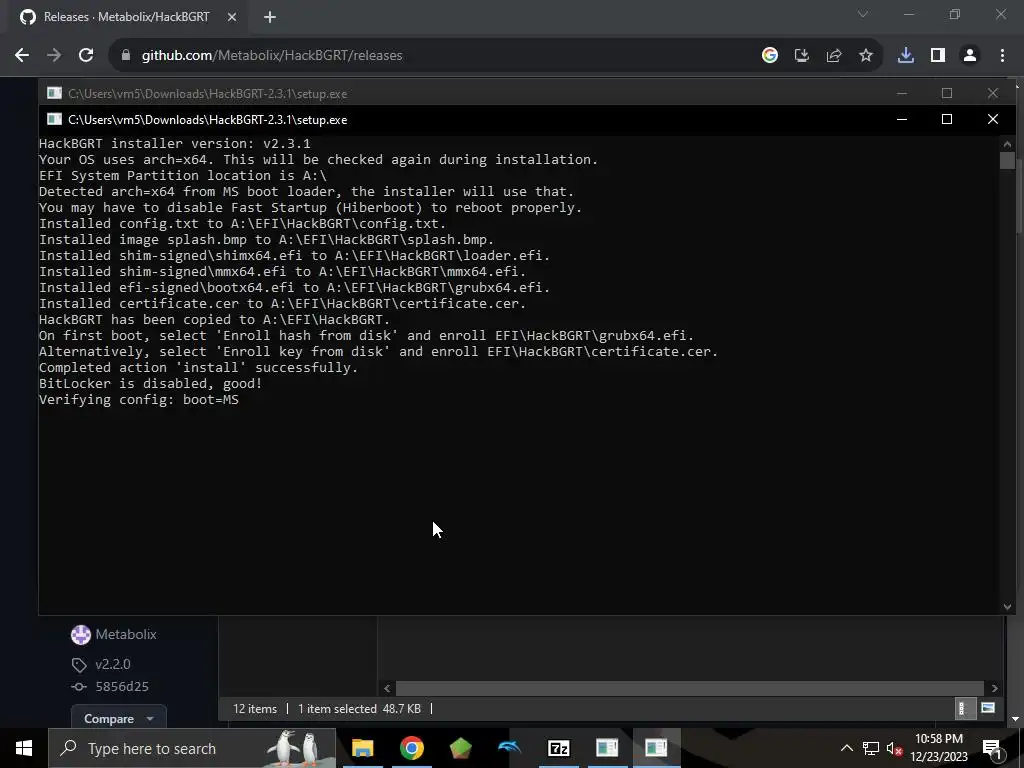Image resolution: width=1024 pixels, height=768 pixels.
Task: Click Explorer horizontal scrollbar left arrow
Action: click(x=387, y=688)
